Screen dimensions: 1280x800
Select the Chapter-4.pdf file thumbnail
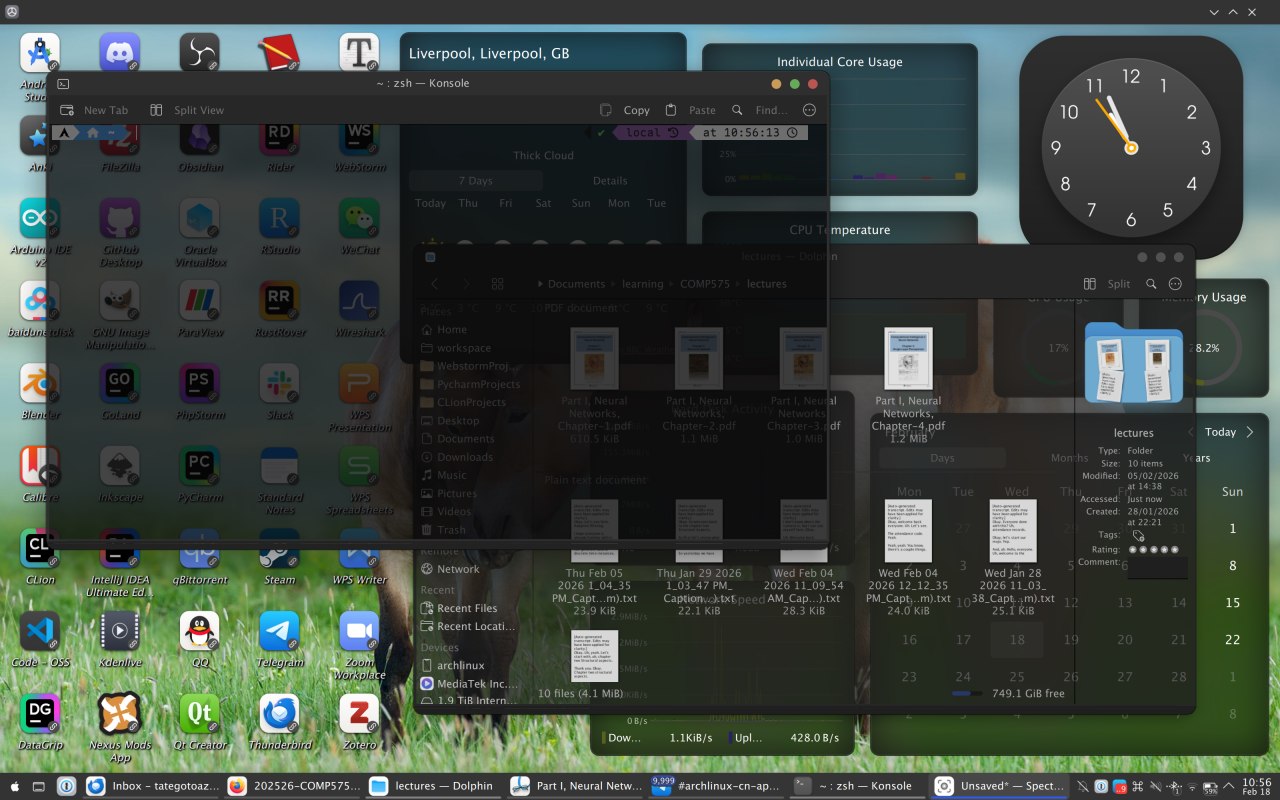(x=908, y=358)
